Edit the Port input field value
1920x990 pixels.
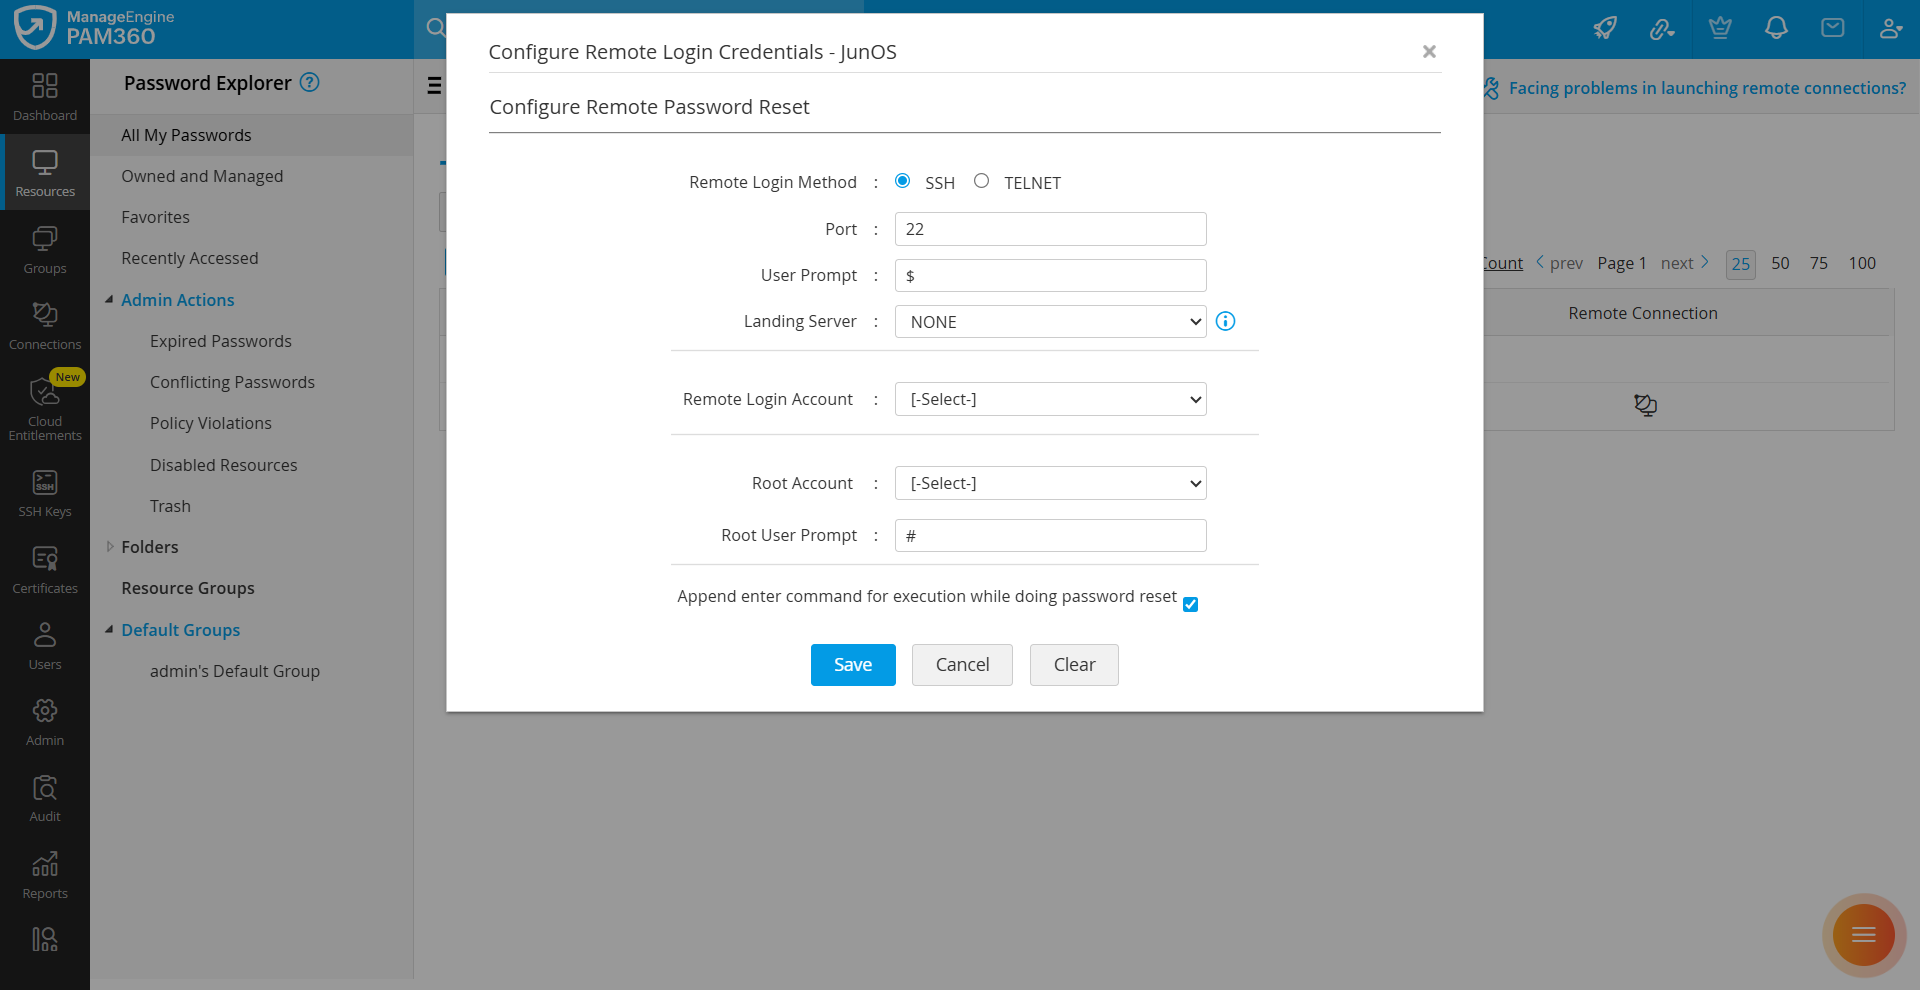coord(1050,228)
